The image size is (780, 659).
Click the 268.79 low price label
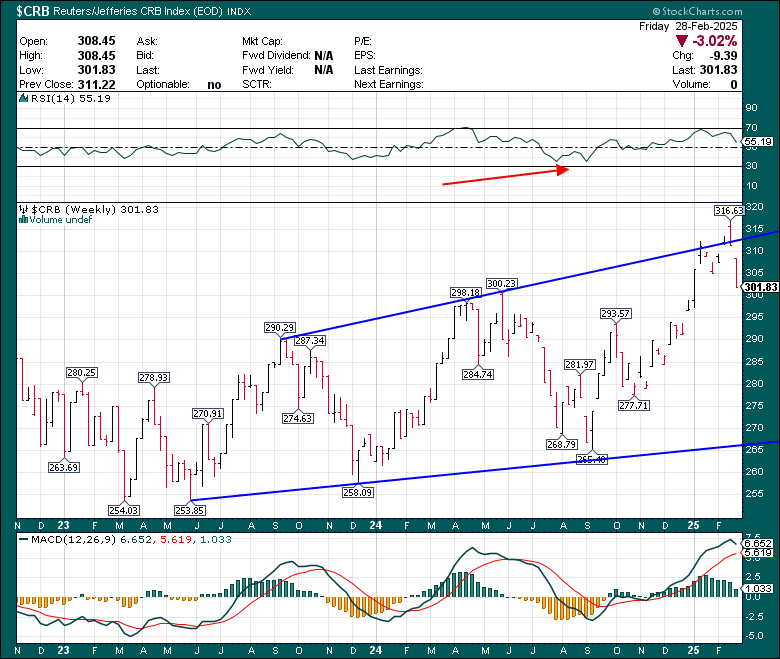click(x=562, y=444)
